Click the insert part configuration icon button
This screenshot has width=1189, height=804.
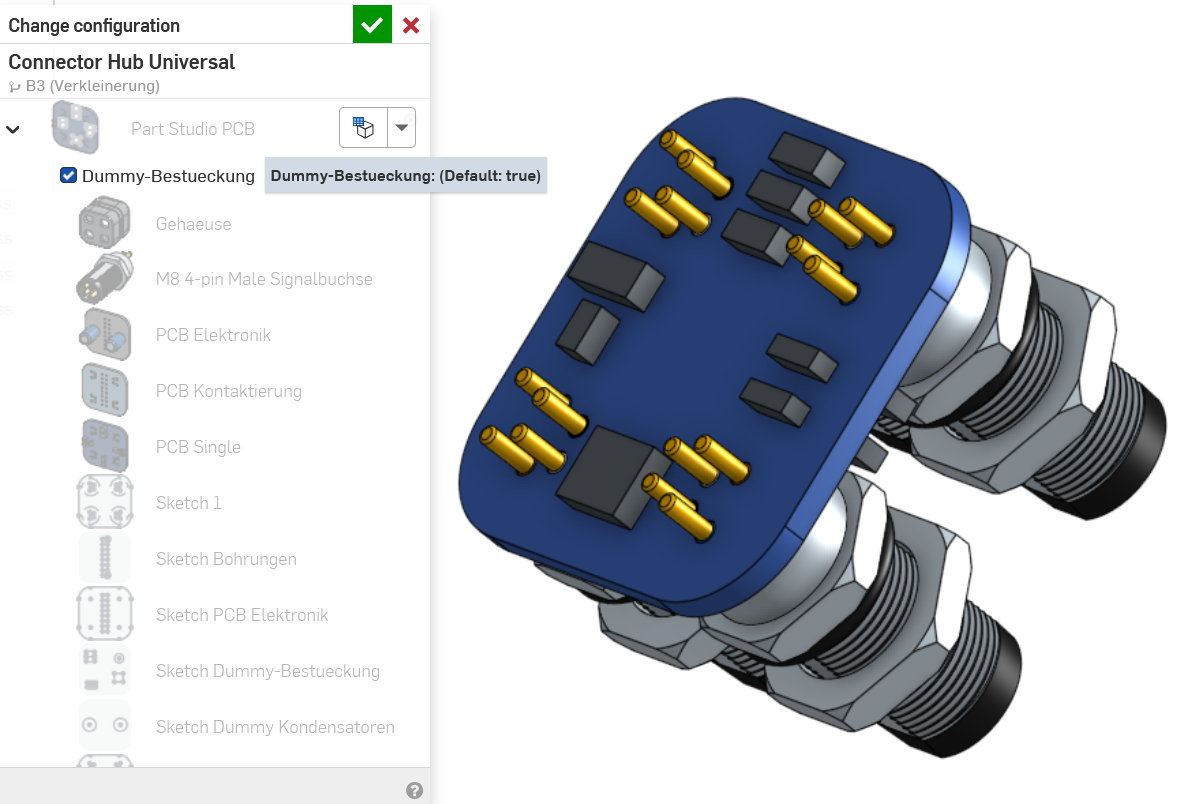click(363, 127)
